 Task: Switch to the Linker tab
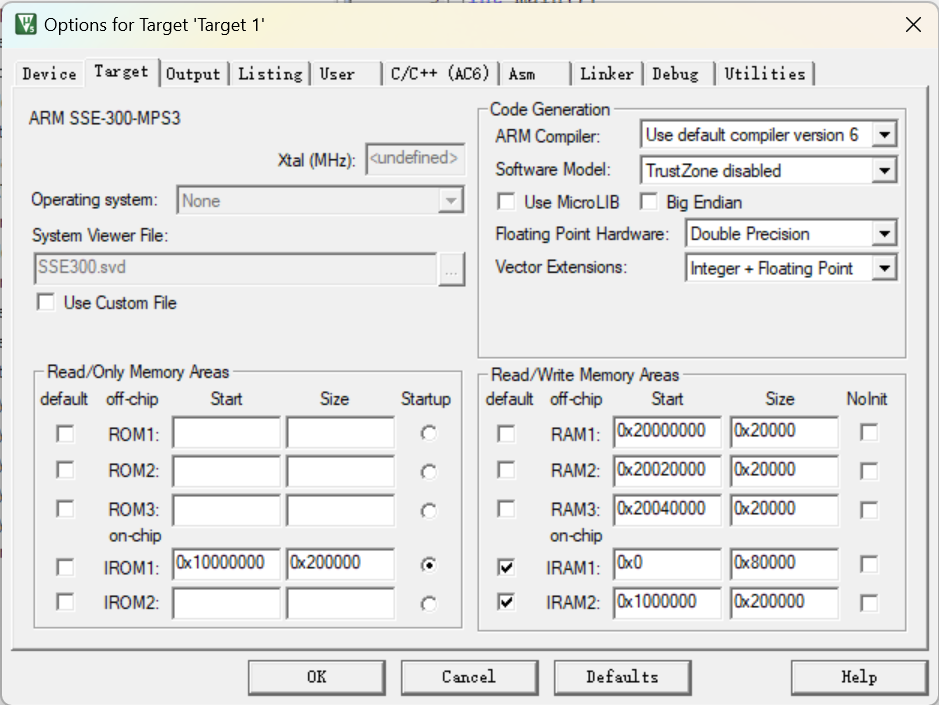pyautogui.click(x=607, y=74)
